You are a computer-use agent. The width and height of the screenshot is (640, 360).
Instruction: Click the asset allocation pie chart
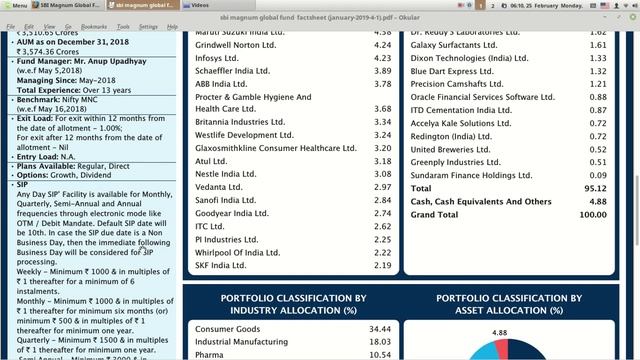click(507, 349)
